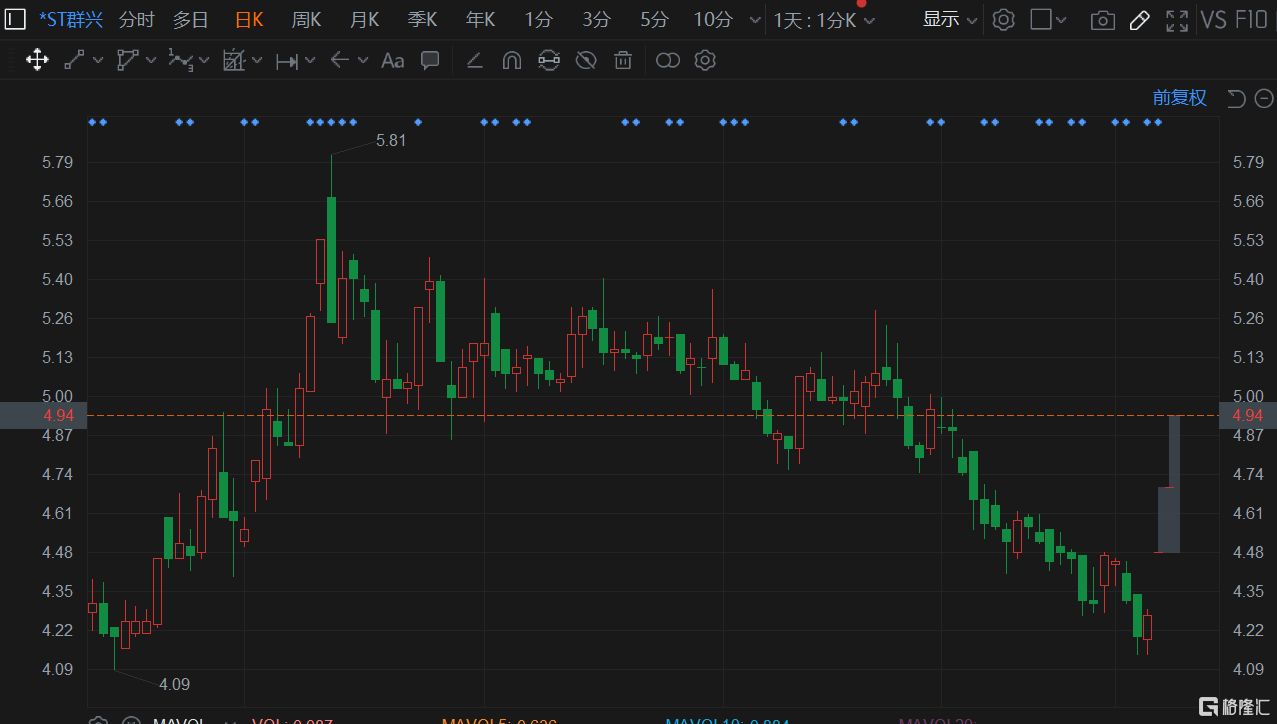Switch to the 分时 chart tab
Viewport: 1277px width, 724px height.
136,19
